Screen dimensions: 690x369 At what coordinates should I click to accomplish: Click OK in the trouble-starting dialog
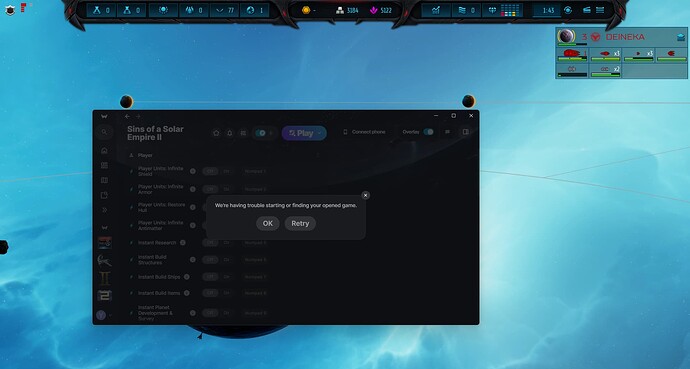coord(268,223)
